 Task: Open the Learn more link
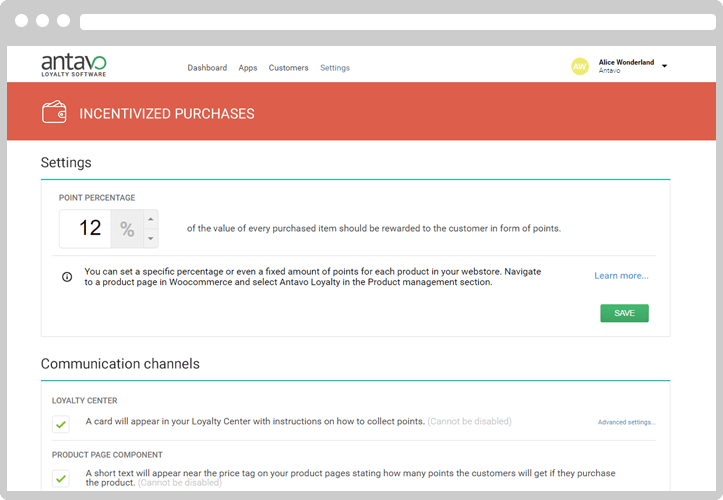click(x=621, y=276)
